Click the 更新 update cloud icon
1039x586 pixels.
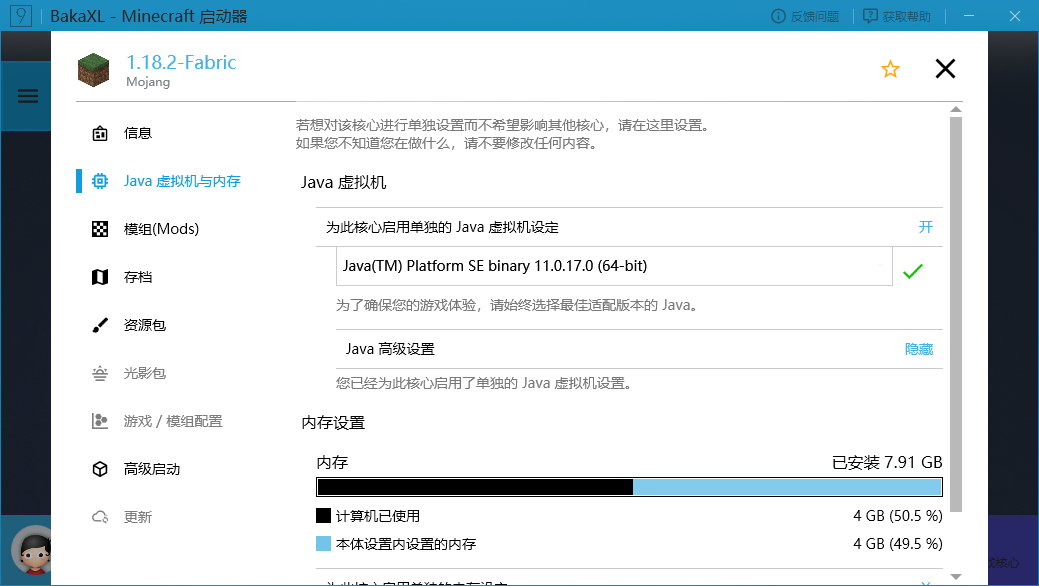coord(100,516)
